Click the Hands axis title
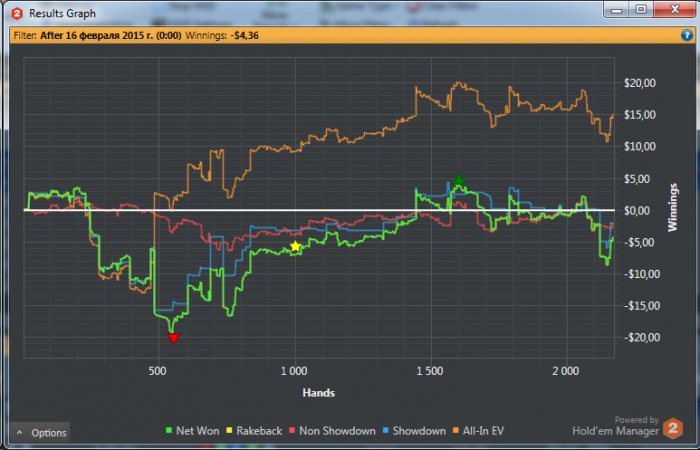700x450 pixels. (319, 393)
